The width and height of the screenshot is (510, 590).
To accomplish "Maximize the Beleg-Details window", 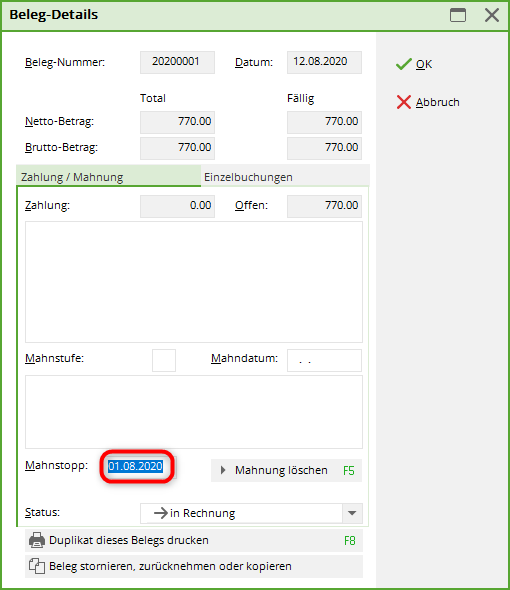I will 458,15.
